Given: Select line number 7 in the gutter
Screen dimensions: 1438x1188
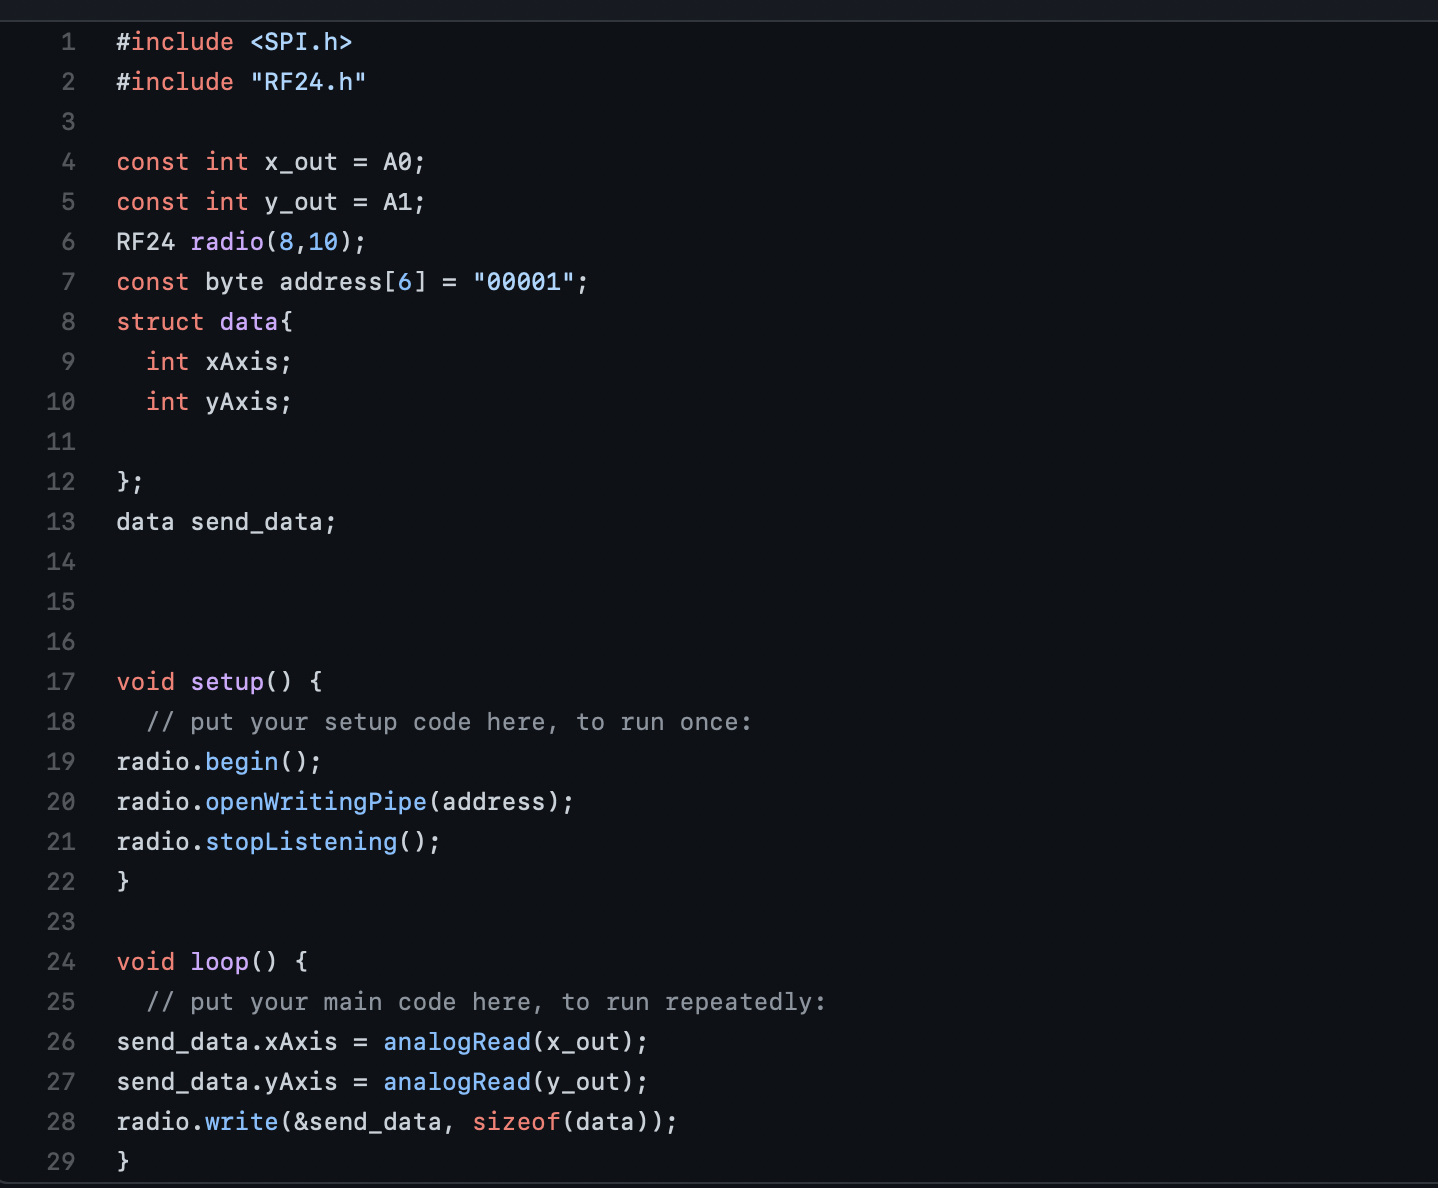Looking at the screenshot, I should [68, 282].
